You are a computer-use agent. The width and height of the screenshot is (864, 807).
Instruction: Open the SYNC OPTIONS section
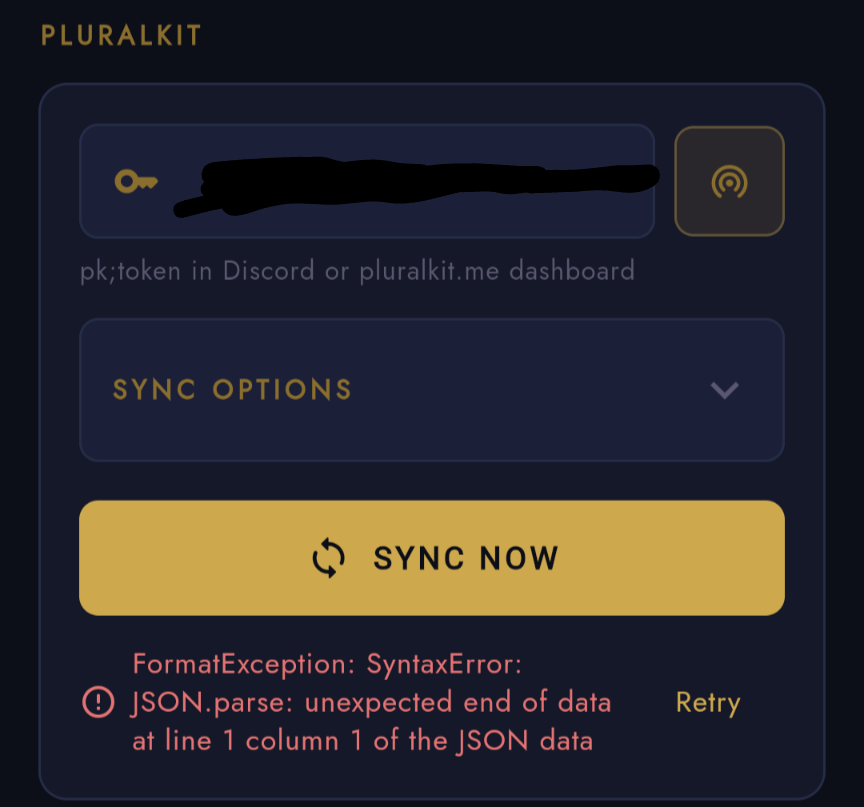pos(431,390)
